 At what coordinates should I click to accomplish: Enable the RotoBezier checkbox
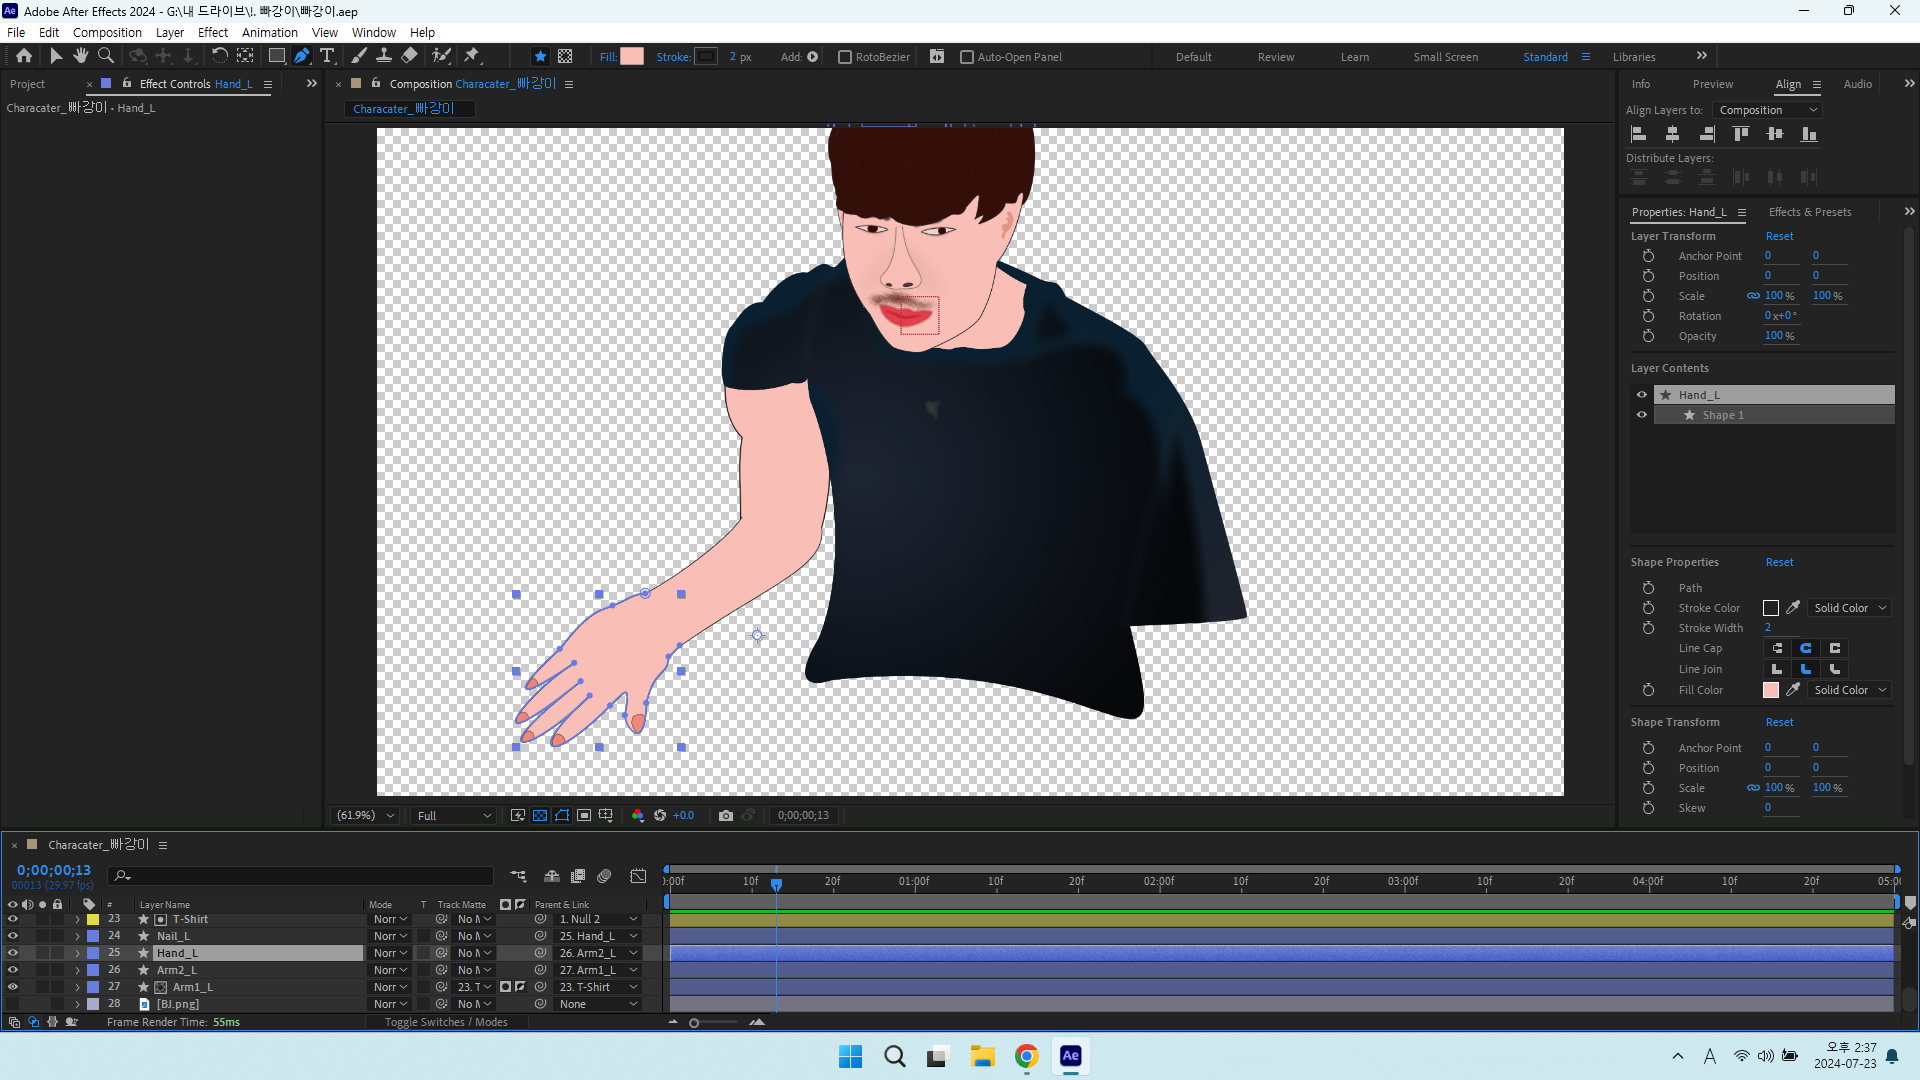pos(845,57)
